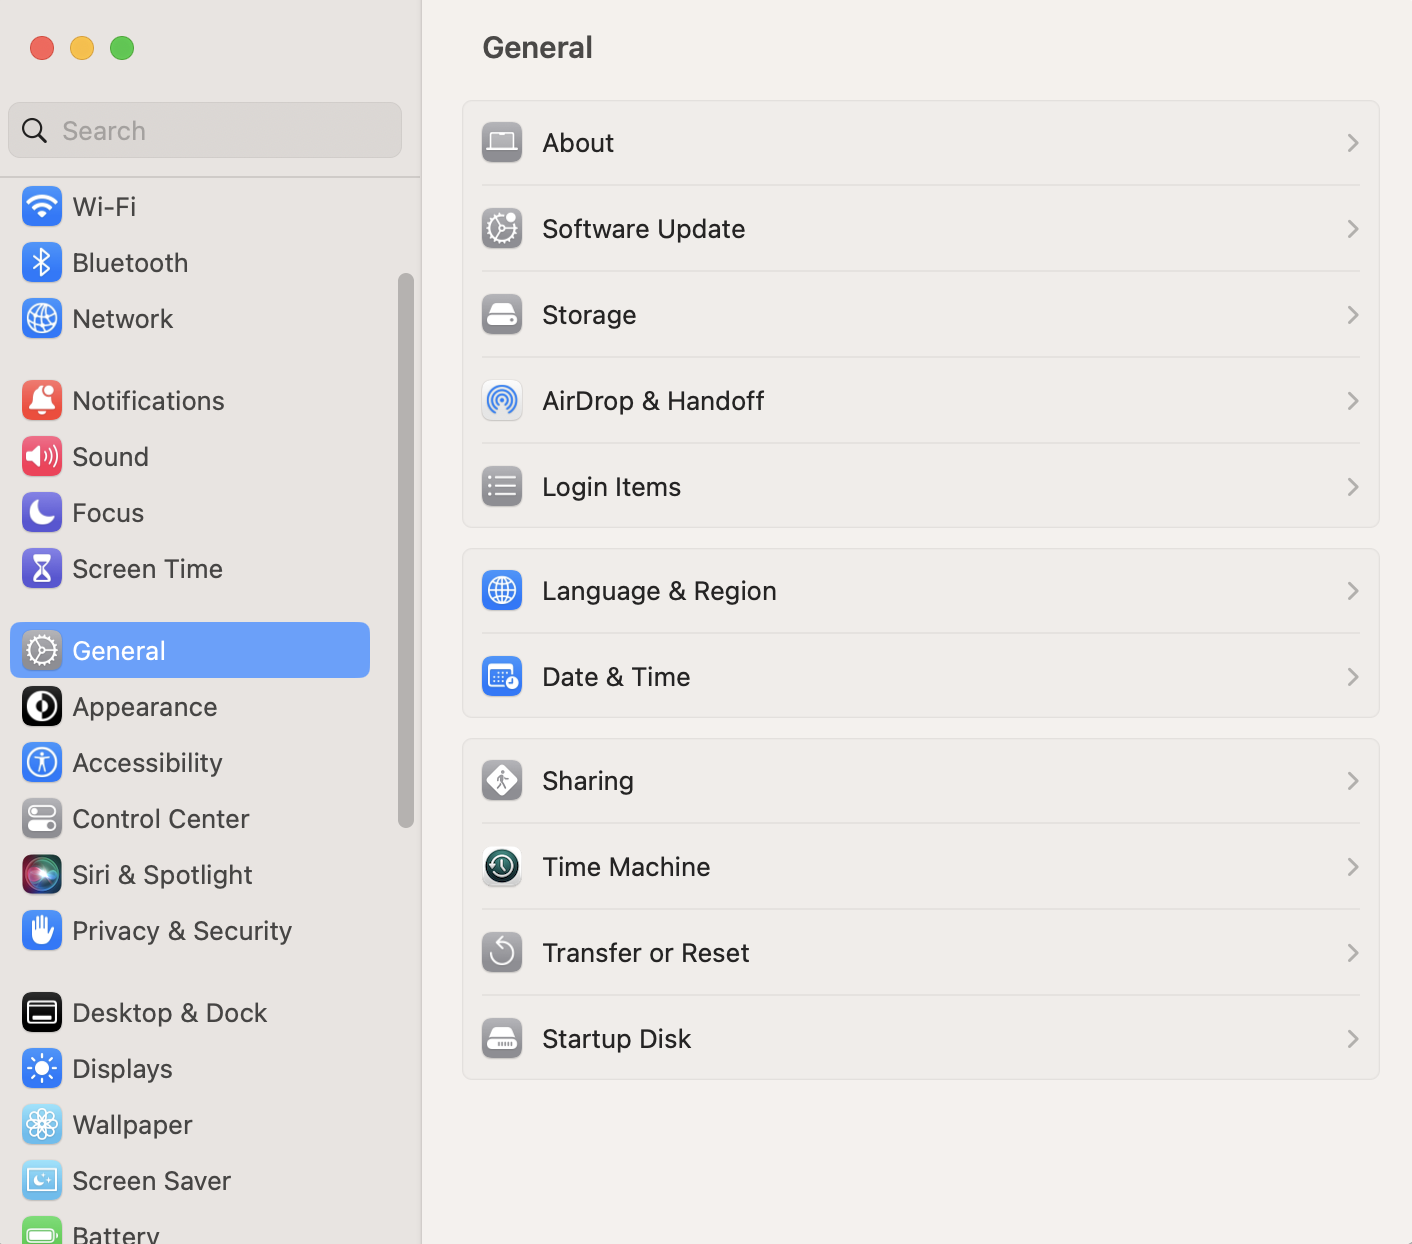Screen dimensions: 1412x1244
Task: Open Software Update
Action: pyautogui.click(x=643, y=228)
